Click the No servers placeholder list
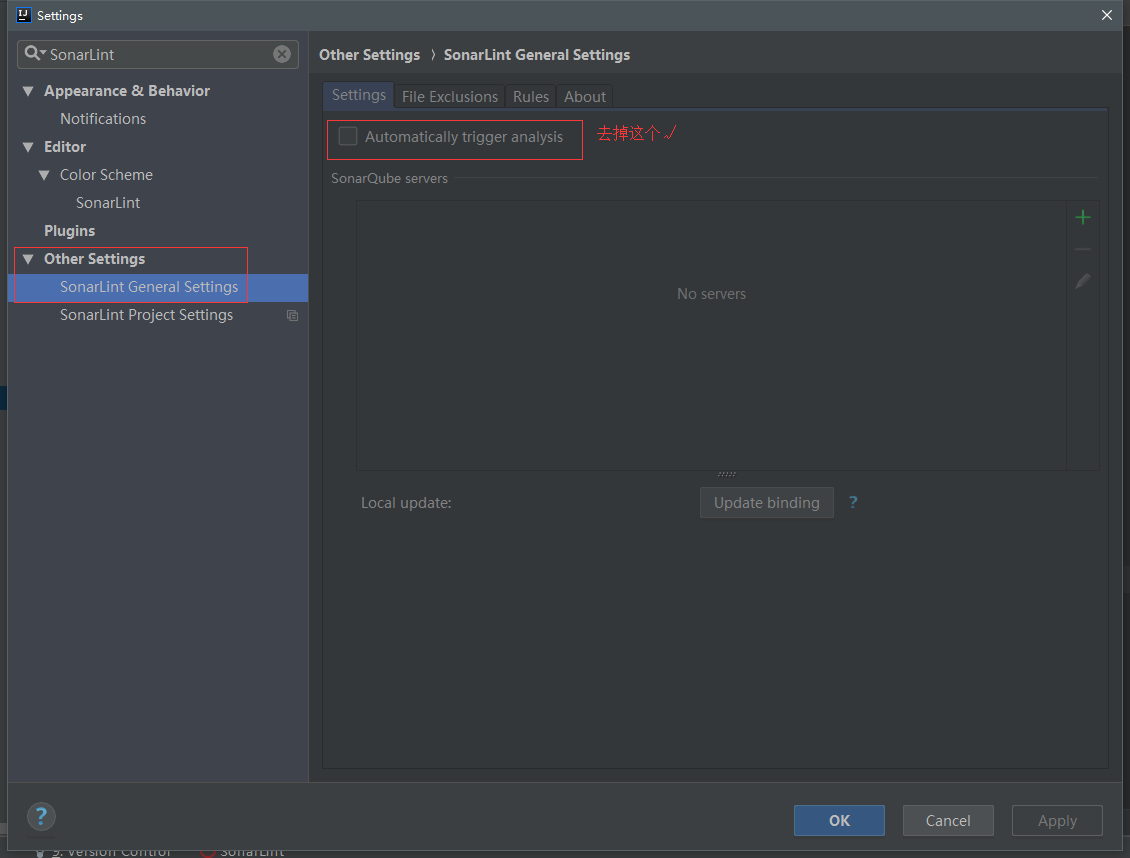The width and height of the screenshot is (1130, 858). 711,336
